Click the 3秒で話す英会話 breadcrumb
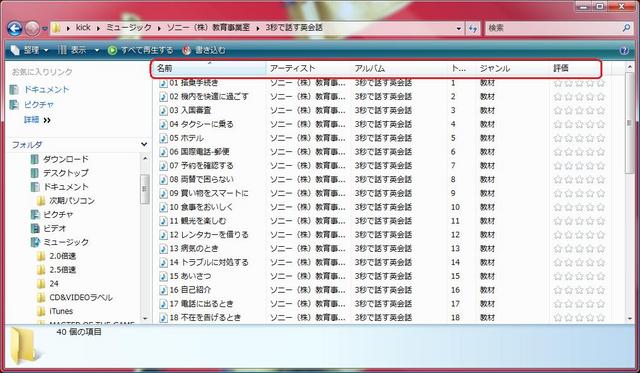Viewport: 640px width, 373px height. click(x=294, y=27)
